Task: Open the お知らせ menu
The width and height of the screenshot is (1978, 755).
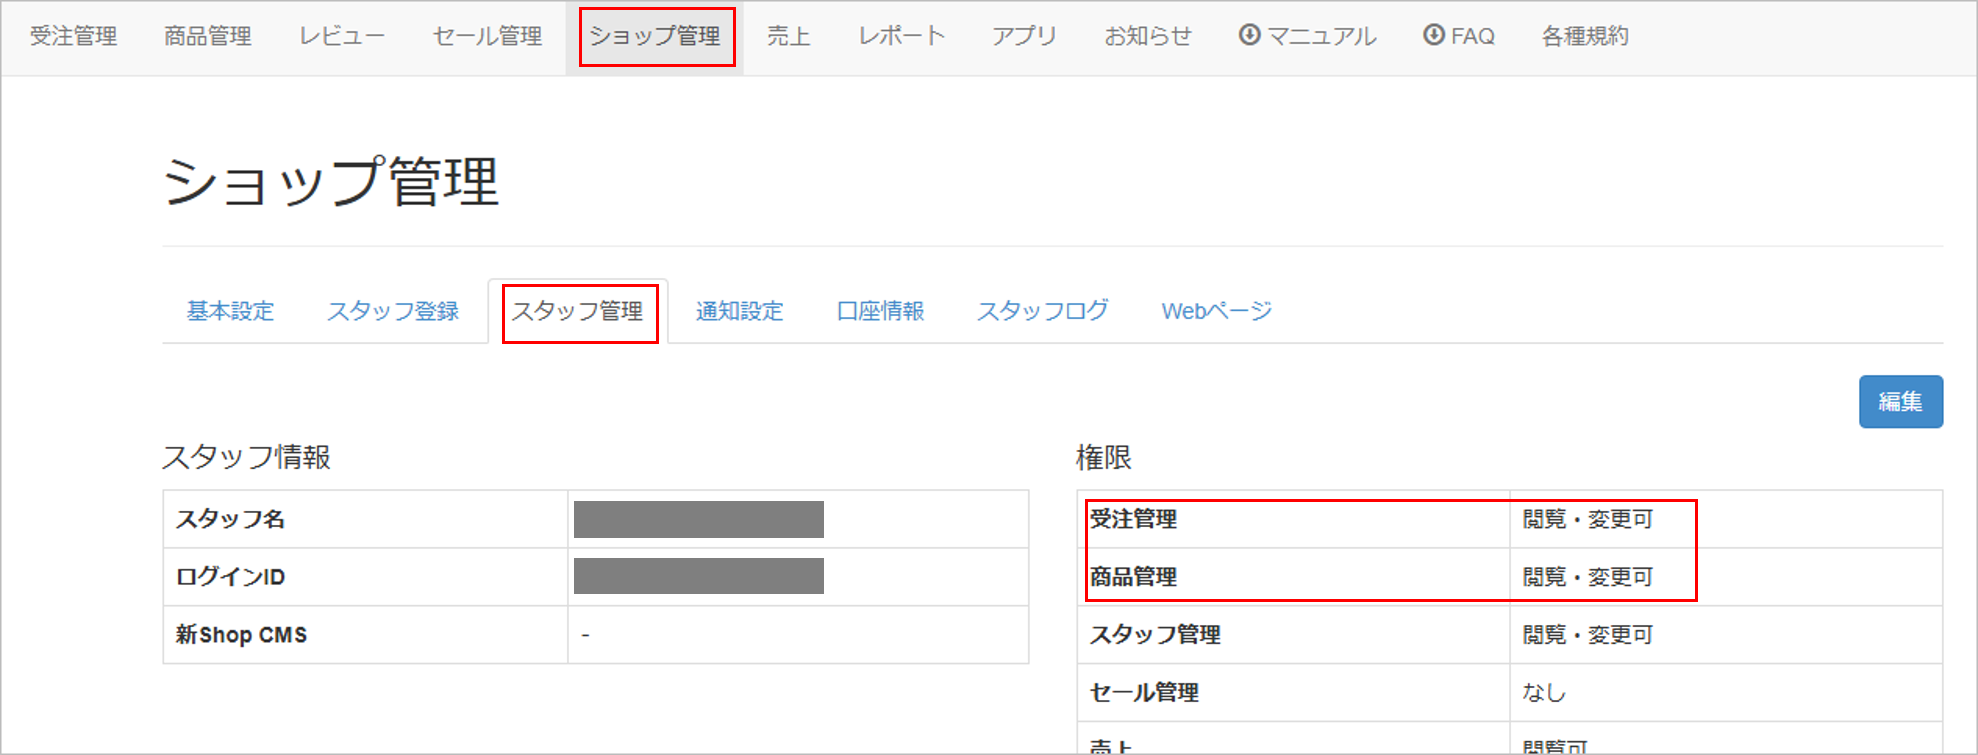Action: point(1148,36)
